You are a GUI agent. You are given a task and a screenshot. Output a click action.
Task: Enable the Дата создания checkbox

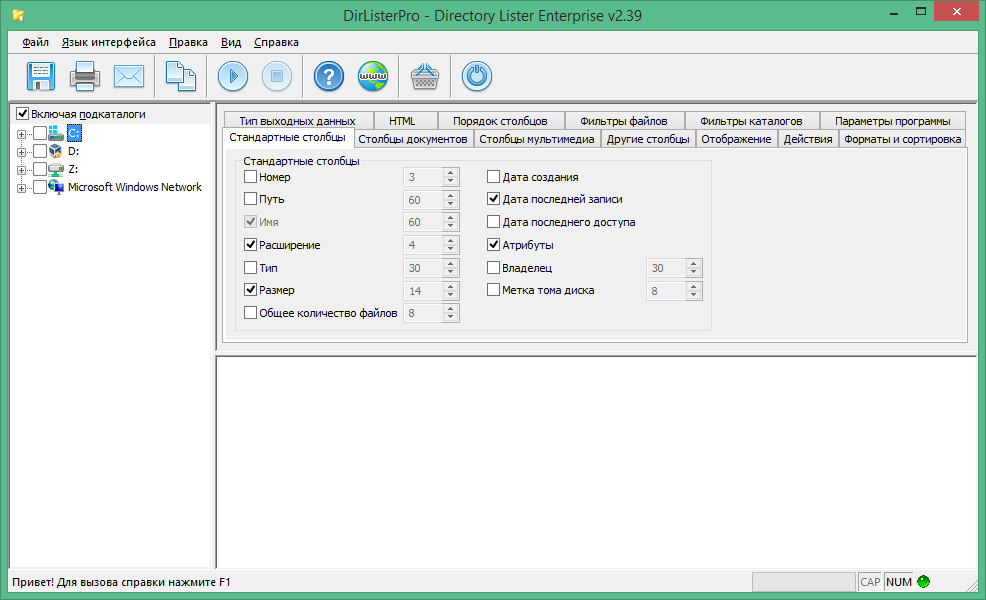click(x=494, y=177)
